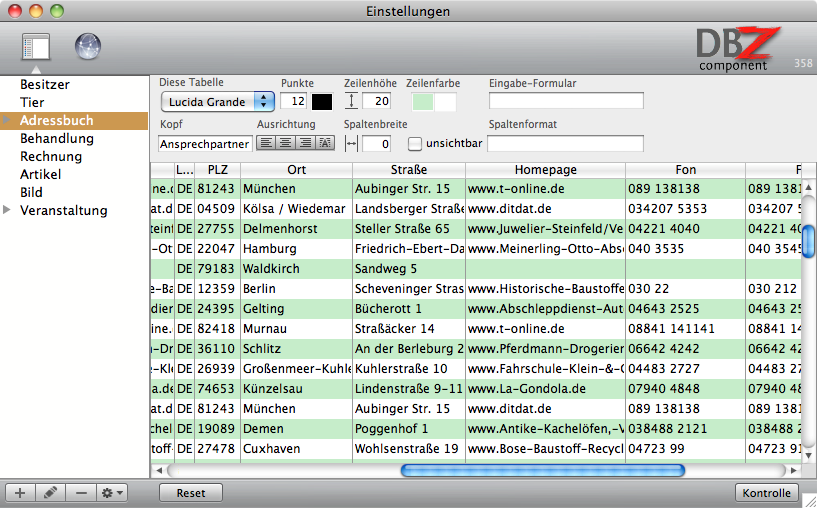Click the Reset button
The height and width of the screenshot is (508, 817).
191,493
